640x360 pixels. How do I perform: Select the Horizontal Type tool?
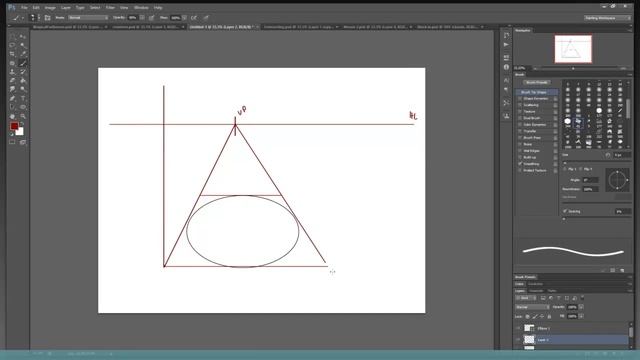pyautogui.click(x=23, y=98)
